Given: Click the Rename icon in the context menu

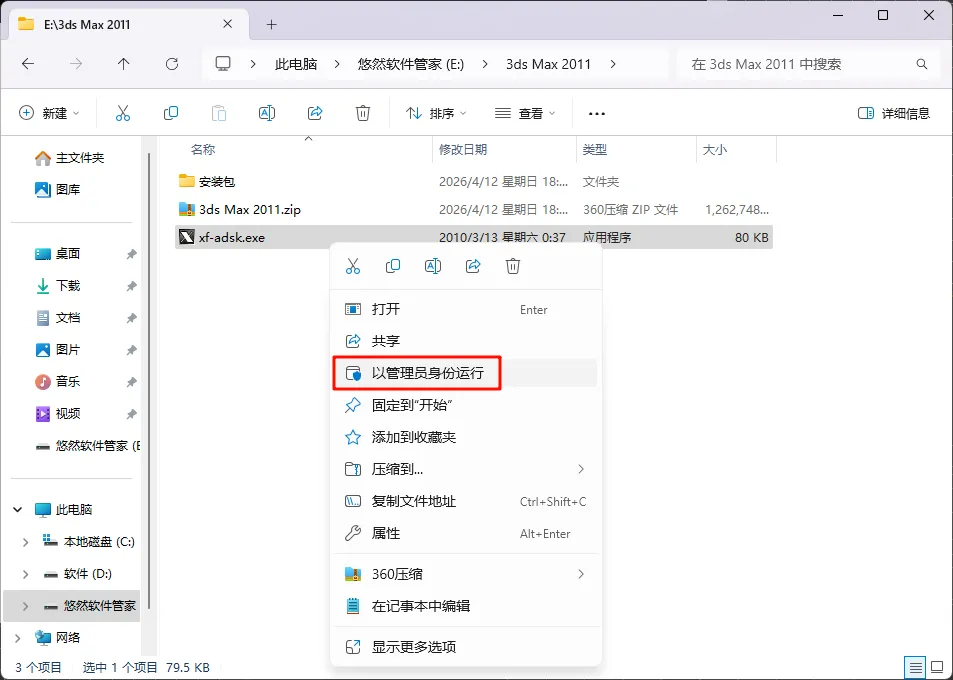Looking at the screenshot, I should coord(433,266).
